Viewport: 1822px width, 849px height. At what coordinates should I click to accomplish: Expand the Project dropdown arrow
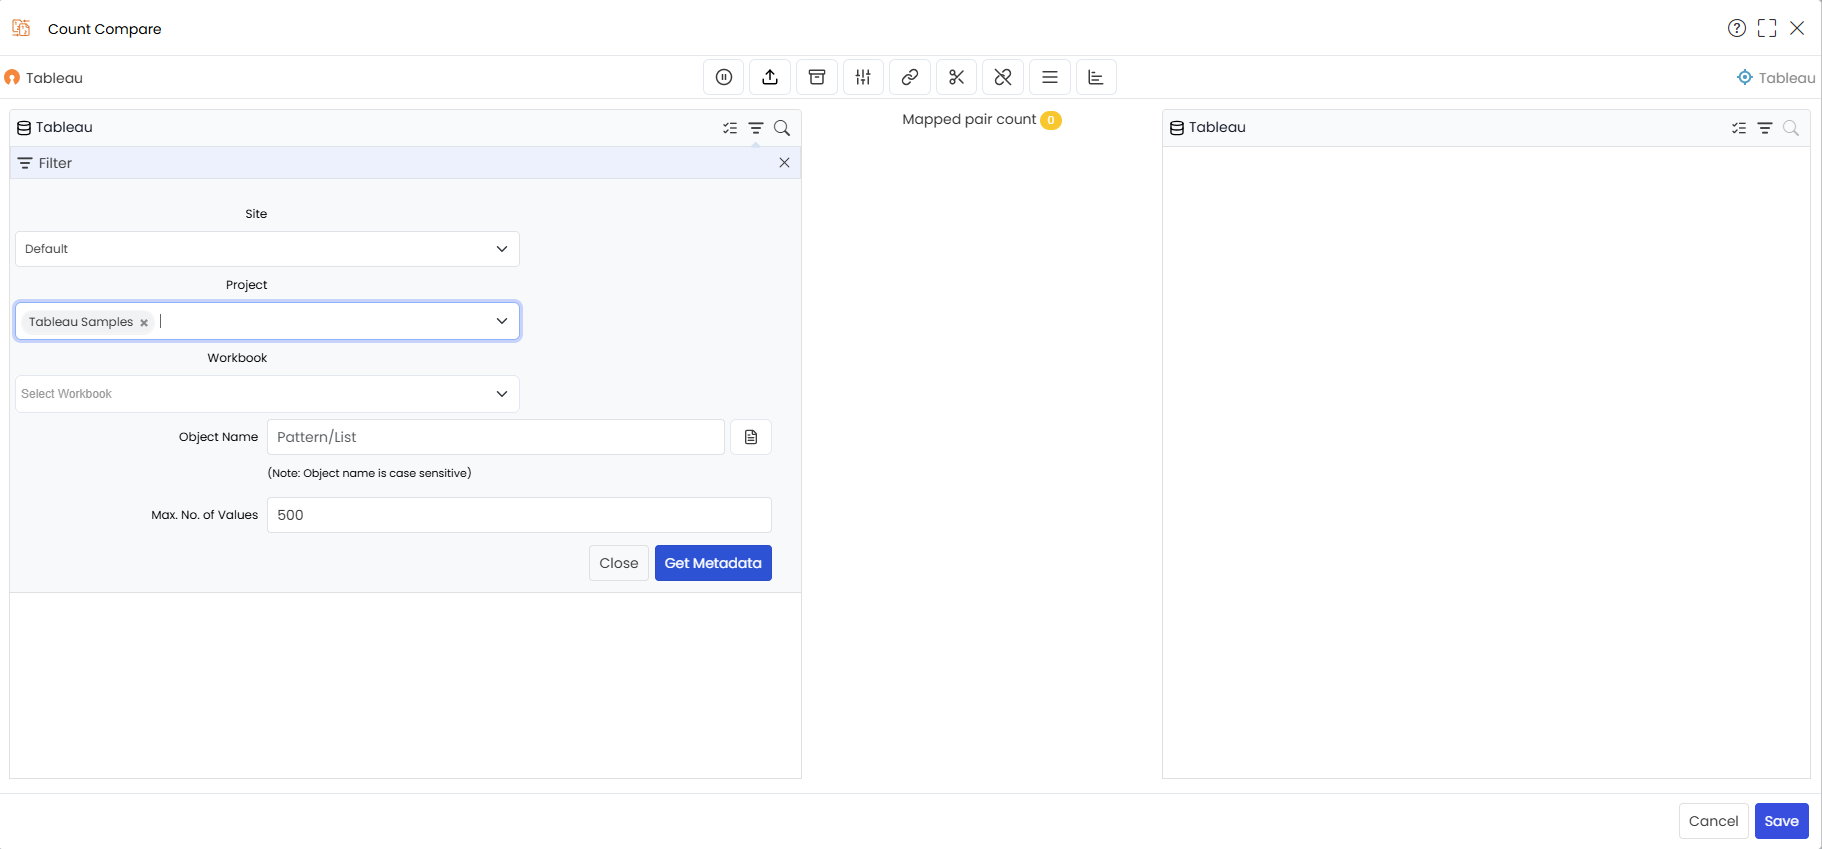[x=502, y=321]
